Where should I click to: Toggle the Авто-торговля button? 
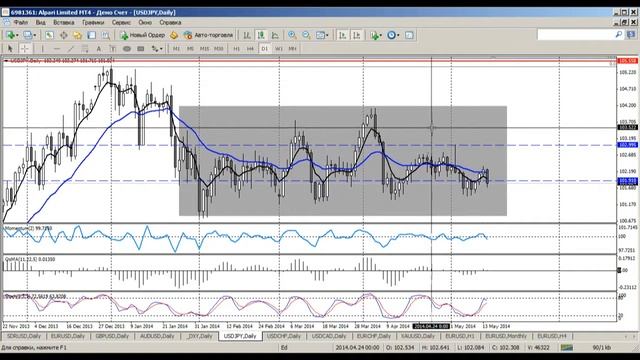(208, 36)
